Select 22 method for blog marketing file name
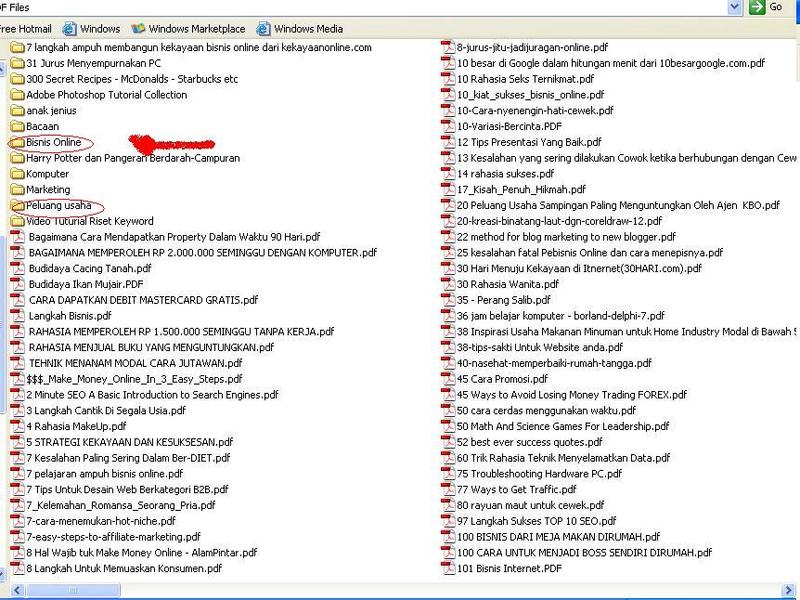 click(x=566, y=237)
